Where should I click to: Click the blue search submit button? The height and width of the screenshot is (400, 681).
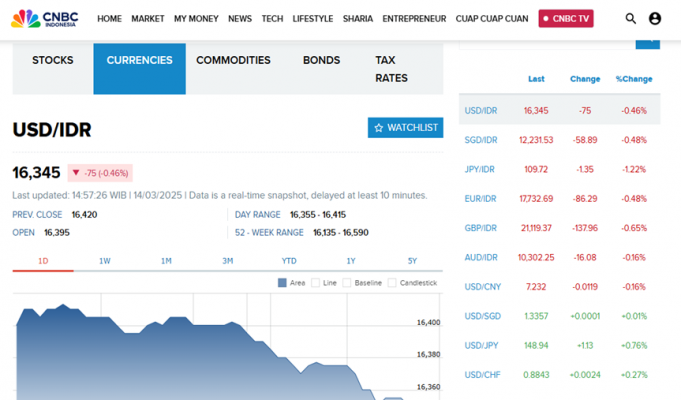648,41
